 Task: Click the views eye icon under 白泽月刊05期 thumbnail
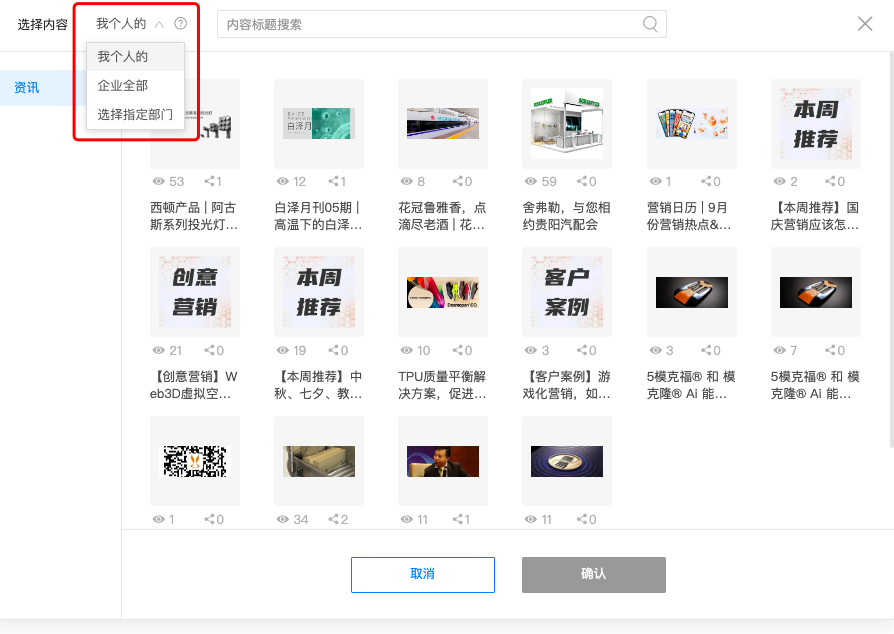click(x=282, y=181)
